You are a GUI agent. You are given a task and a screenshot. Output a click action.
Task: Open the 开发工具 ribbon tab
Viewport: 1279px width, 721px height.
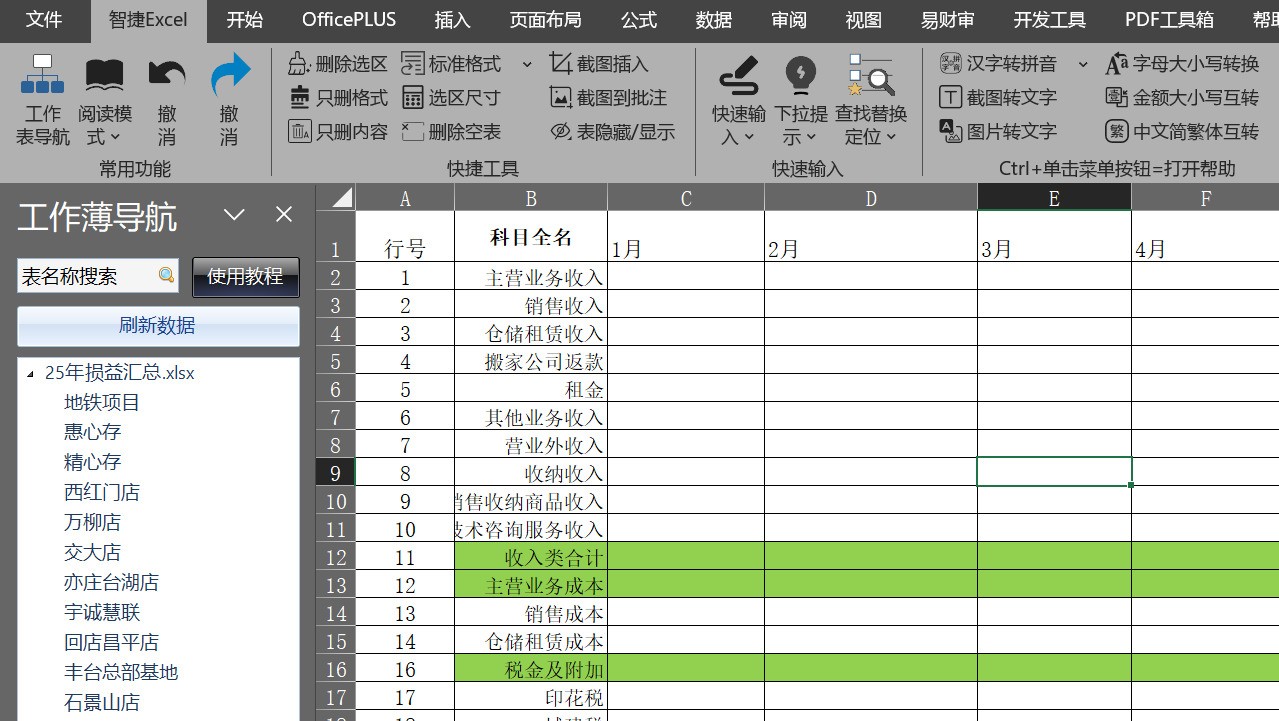(x=1049, y=20)
